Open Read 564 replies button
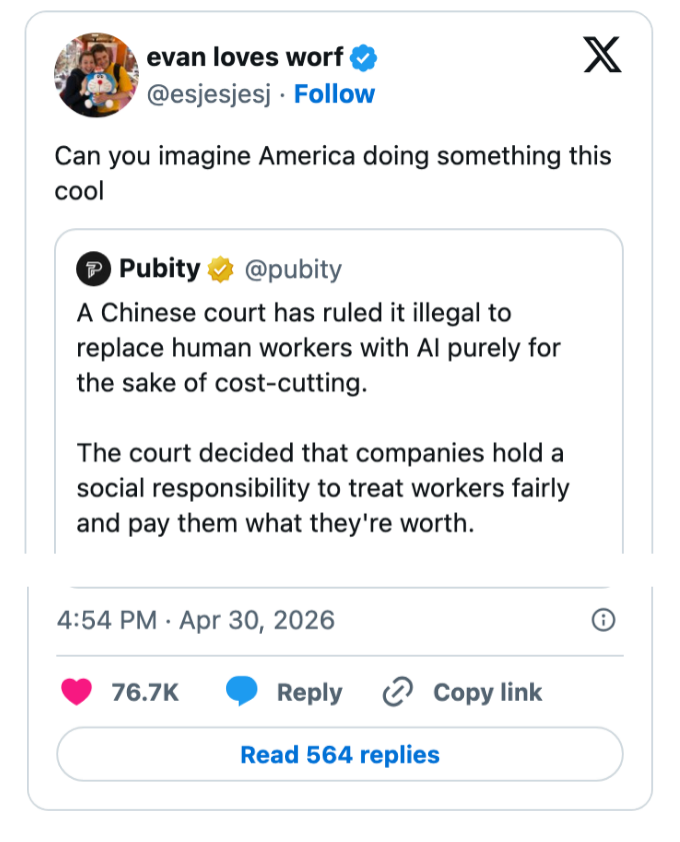 click(x=340, y=754)
